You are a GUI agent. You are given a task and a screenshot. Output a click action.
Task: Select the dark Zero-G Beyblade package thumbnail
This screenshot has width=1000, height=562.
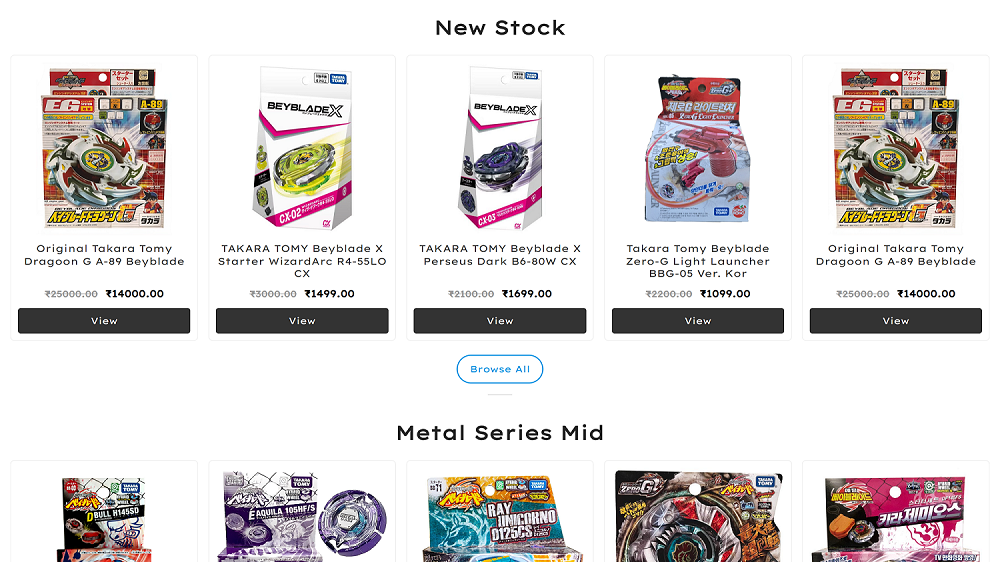698,516
